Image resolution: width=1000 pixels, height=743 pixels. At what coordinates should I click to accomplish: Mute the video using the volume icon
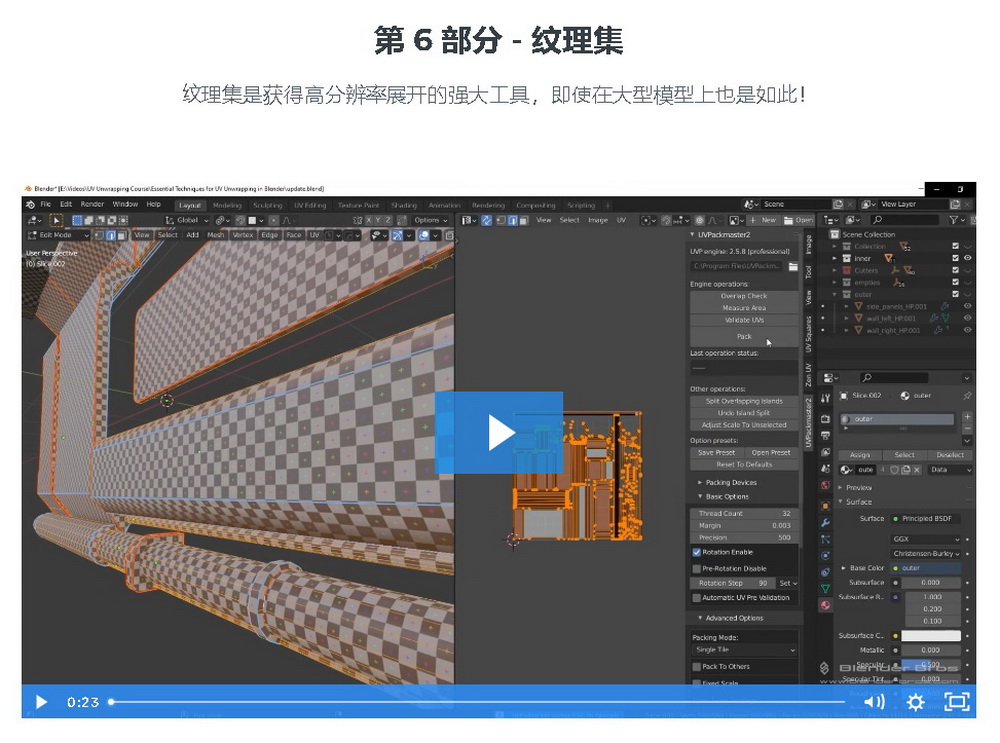coord(874,702)
